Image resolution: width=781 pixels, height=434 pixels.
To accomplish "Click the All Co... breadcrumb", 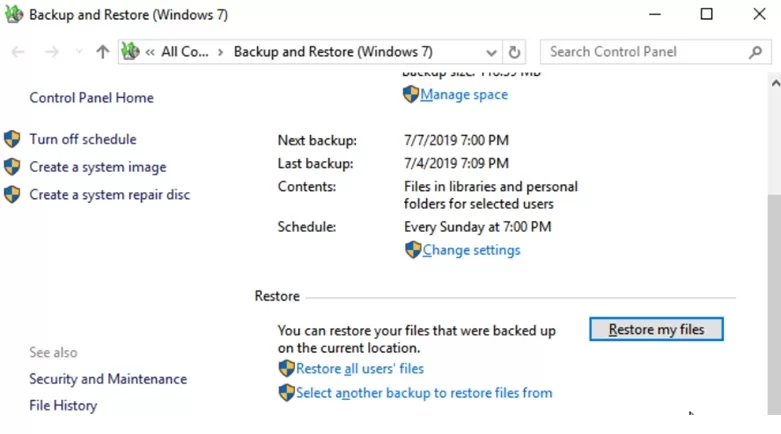I will tap(185, 52).
